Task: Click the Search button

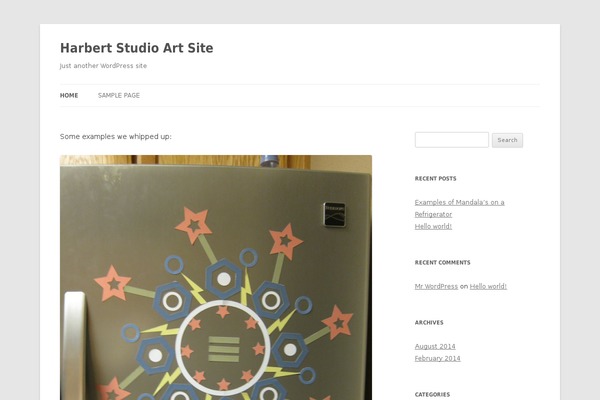Action: pyautogui.click(x=507, y=140)
